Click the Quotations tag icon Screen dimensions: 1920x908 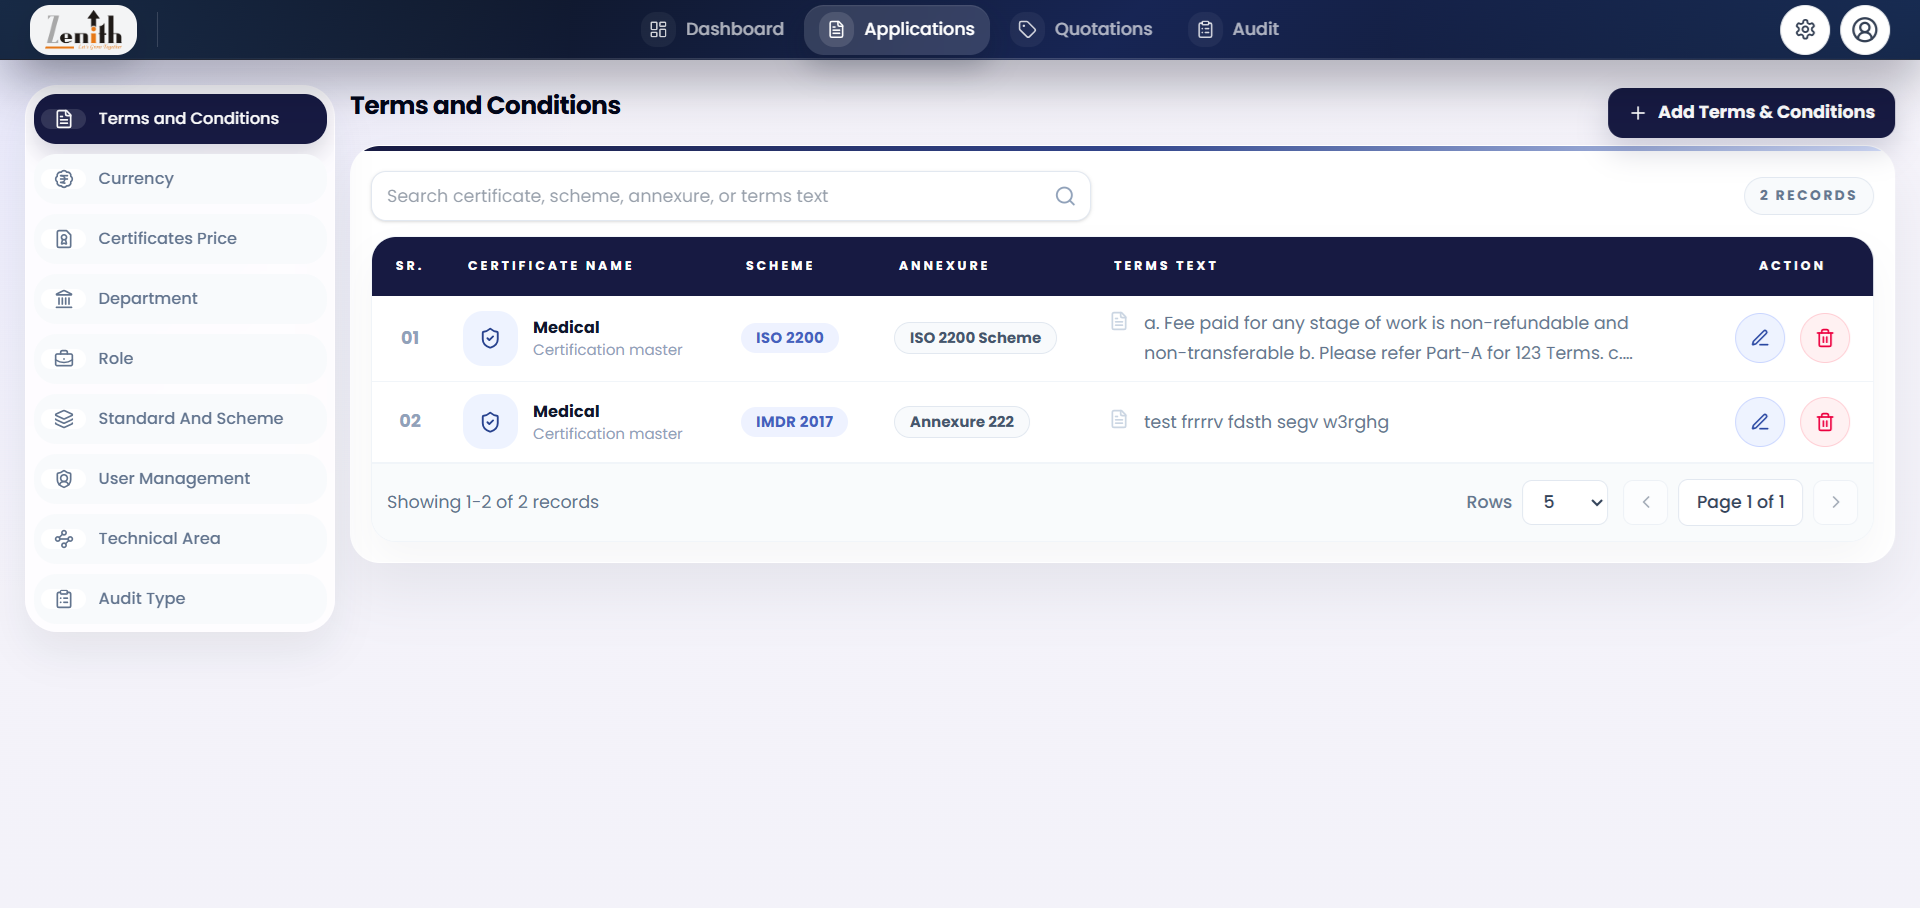(x=1027, y=30)
